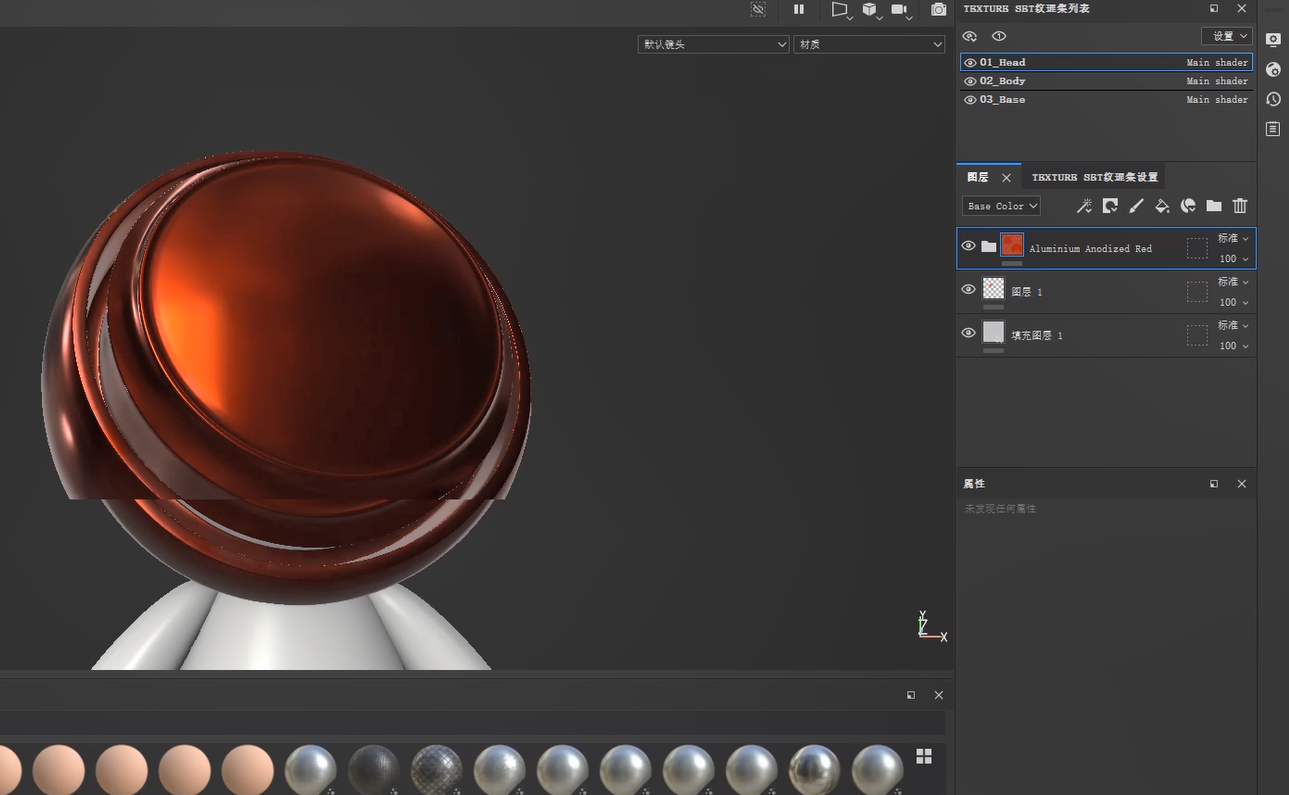The image size is (1289, 795).
Task: Add a new paint layer with brush icon
Action: tap(1136, 206)
